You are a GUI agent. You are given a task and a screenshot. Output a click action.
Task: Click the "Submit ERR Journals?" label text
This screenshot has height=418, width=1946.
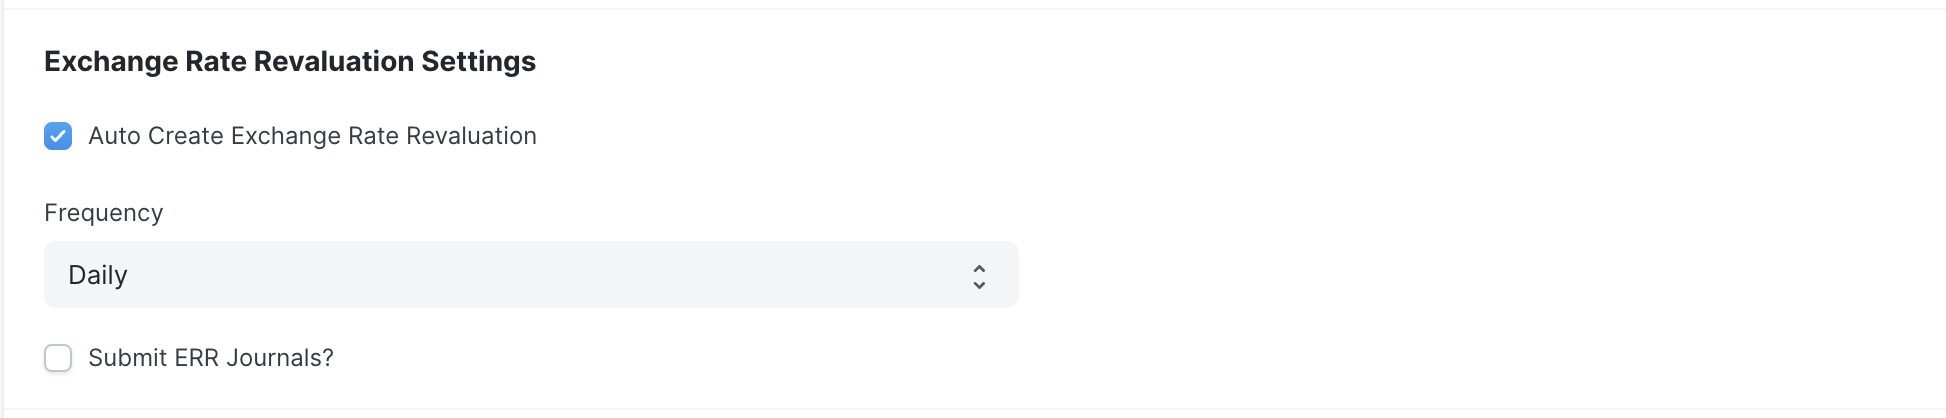[211, 358]
